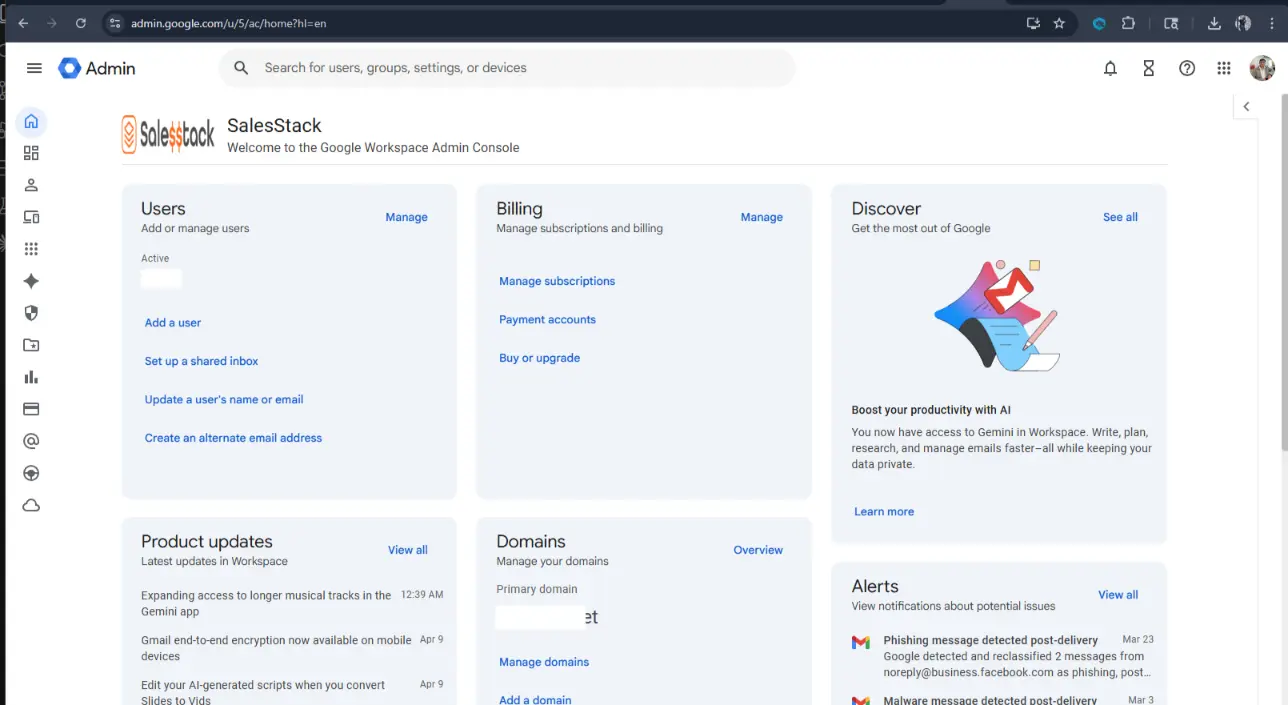The image size is (1288, 705).
Task: Click Create an alternate email address
Action: tap(233, 438)
